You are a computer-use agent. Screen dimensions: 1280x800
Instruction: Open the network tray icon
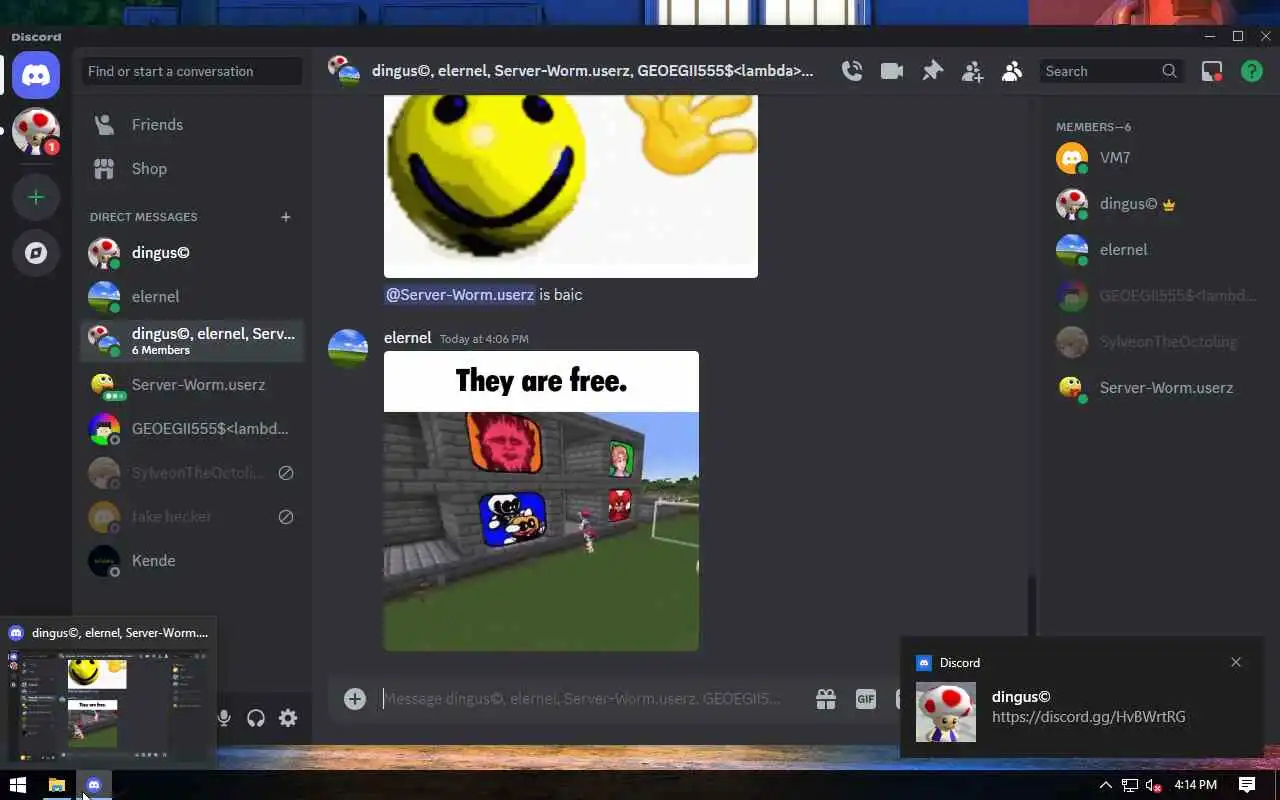[x=1130, y=785]
